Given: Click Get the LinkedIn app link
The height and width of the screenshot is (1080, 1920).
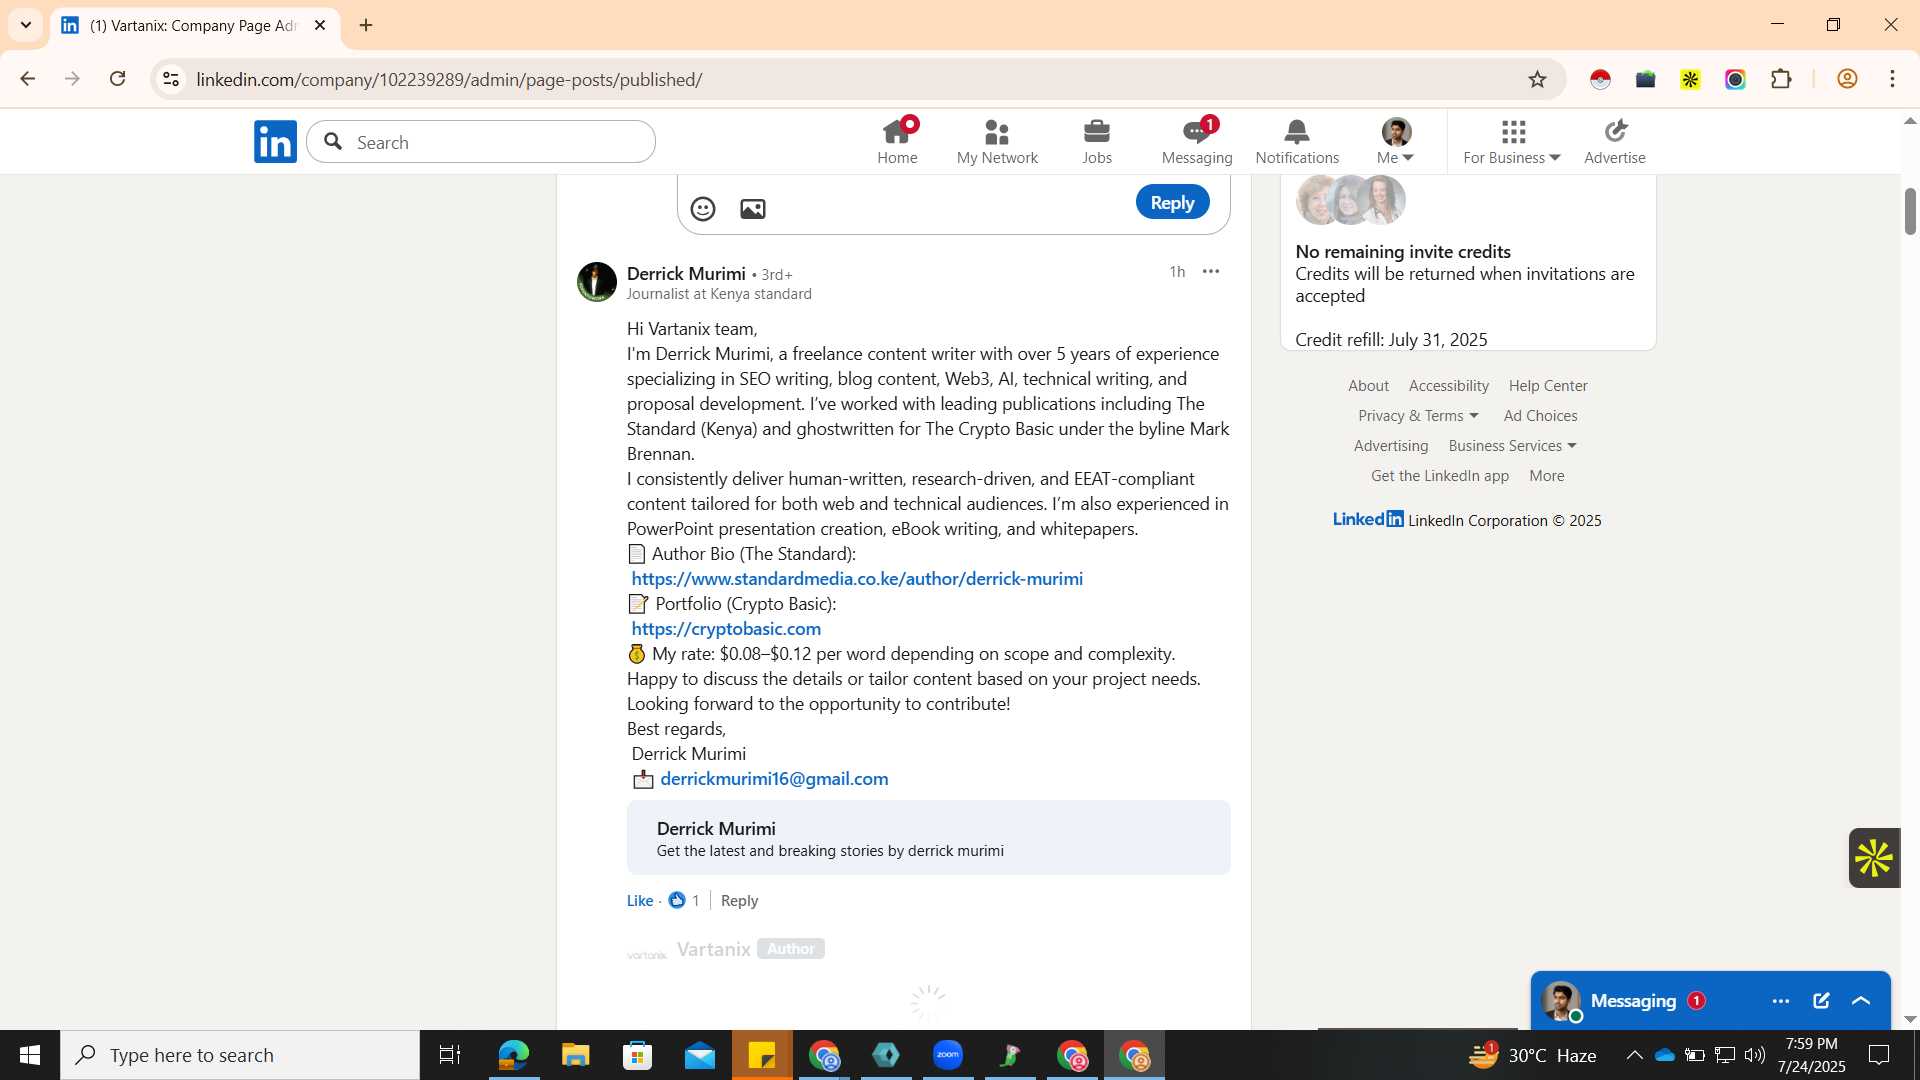Looking at the screenshot, I should click(x=1440, y=476).
